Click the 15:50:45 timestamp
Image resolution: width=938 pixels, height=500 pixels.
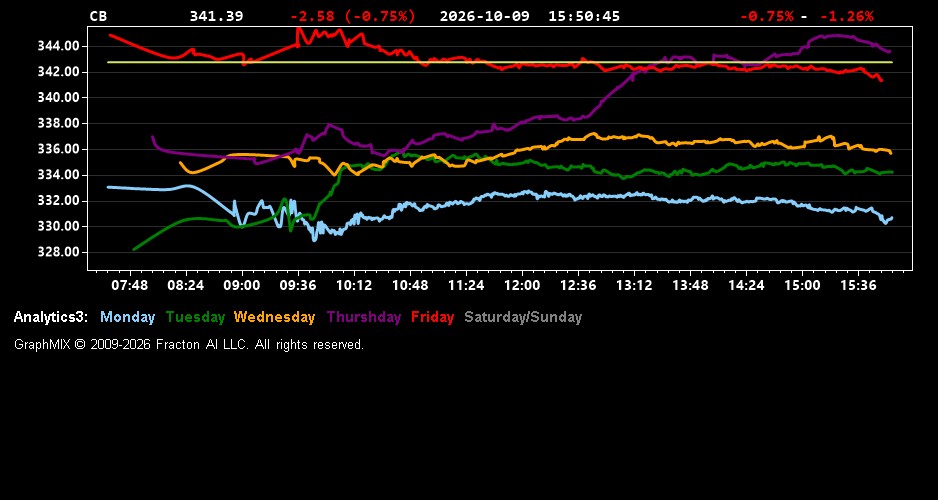(x=584, y=16)
